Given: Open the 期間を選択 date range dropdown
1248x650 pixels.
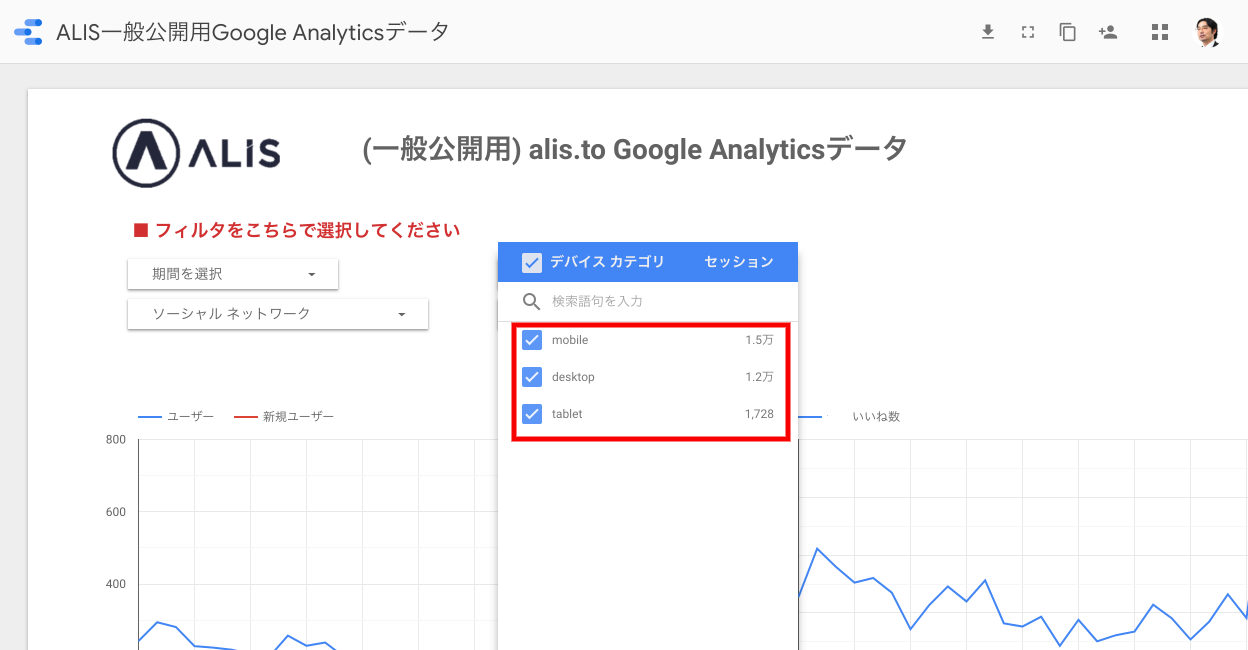Looking at the screenshot, I should [233, 274].
